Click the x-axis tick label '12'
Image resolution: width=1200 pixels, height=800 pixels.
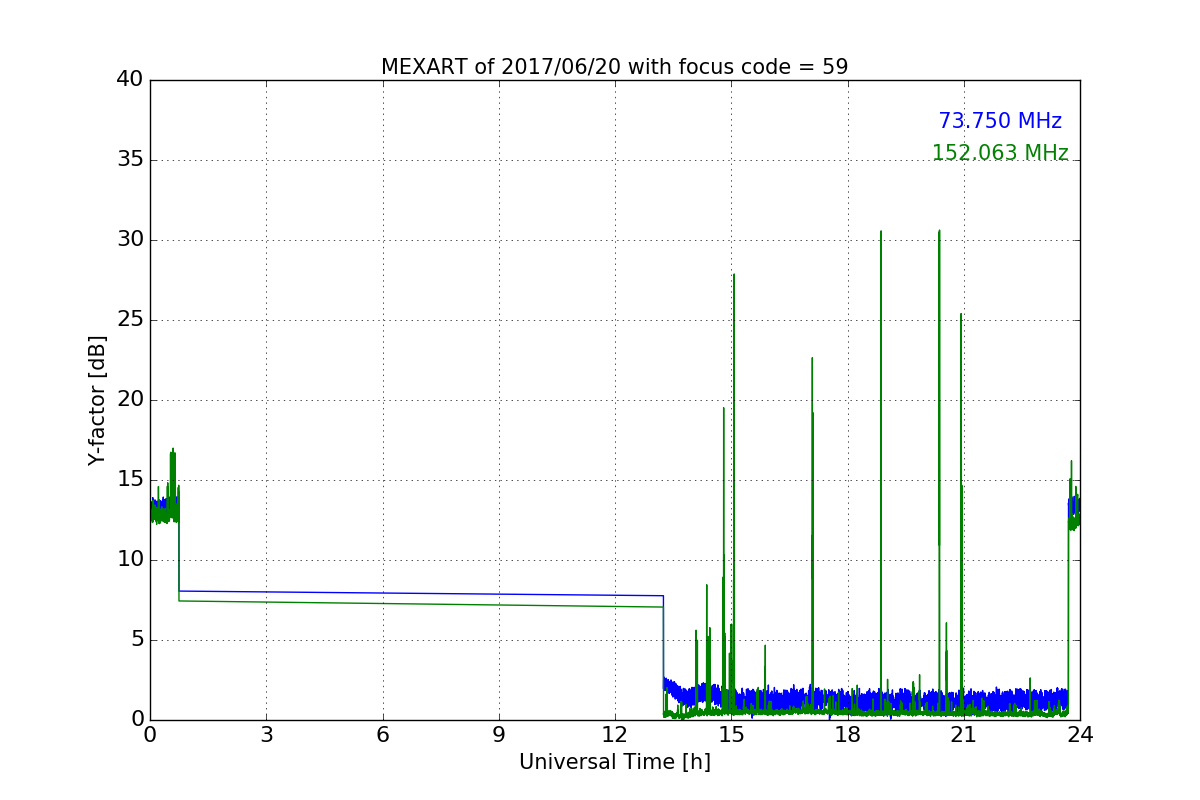pyautogui.click(x=615, y=735)
